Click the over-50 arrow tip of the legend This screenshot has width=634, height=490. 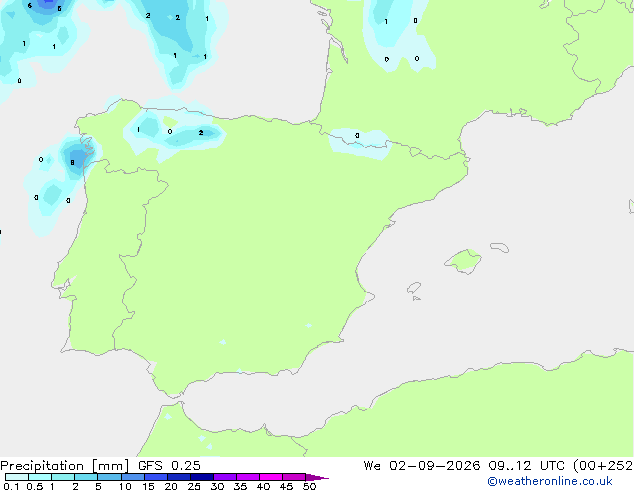pos(317,477)
